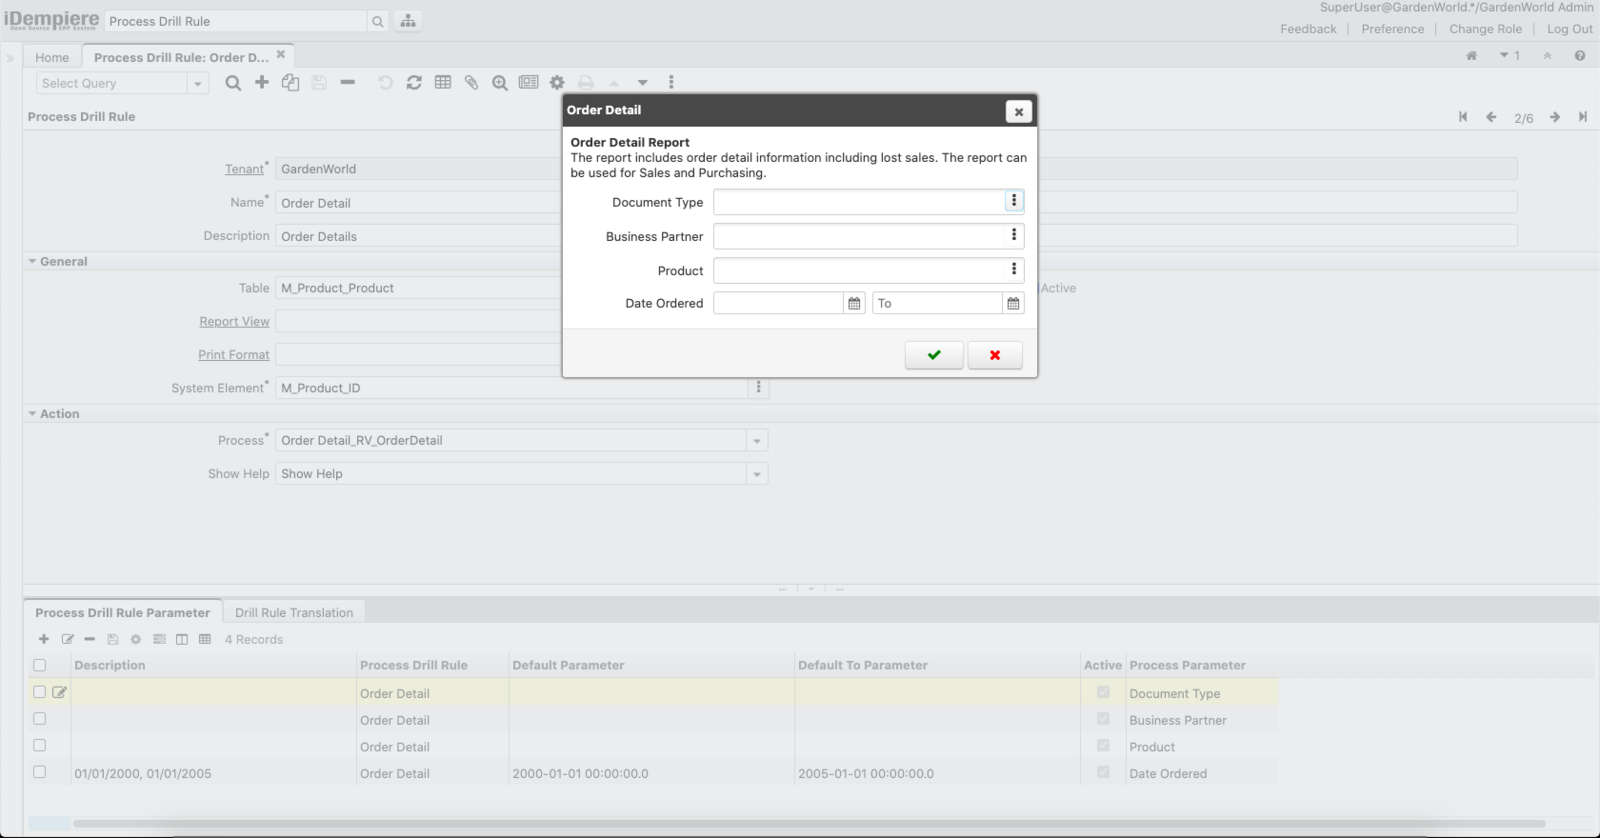This screenshot has width=1600, height=838.
Task: Toggle grid view in the main toolbar
Action: click(x=443, y=83)
